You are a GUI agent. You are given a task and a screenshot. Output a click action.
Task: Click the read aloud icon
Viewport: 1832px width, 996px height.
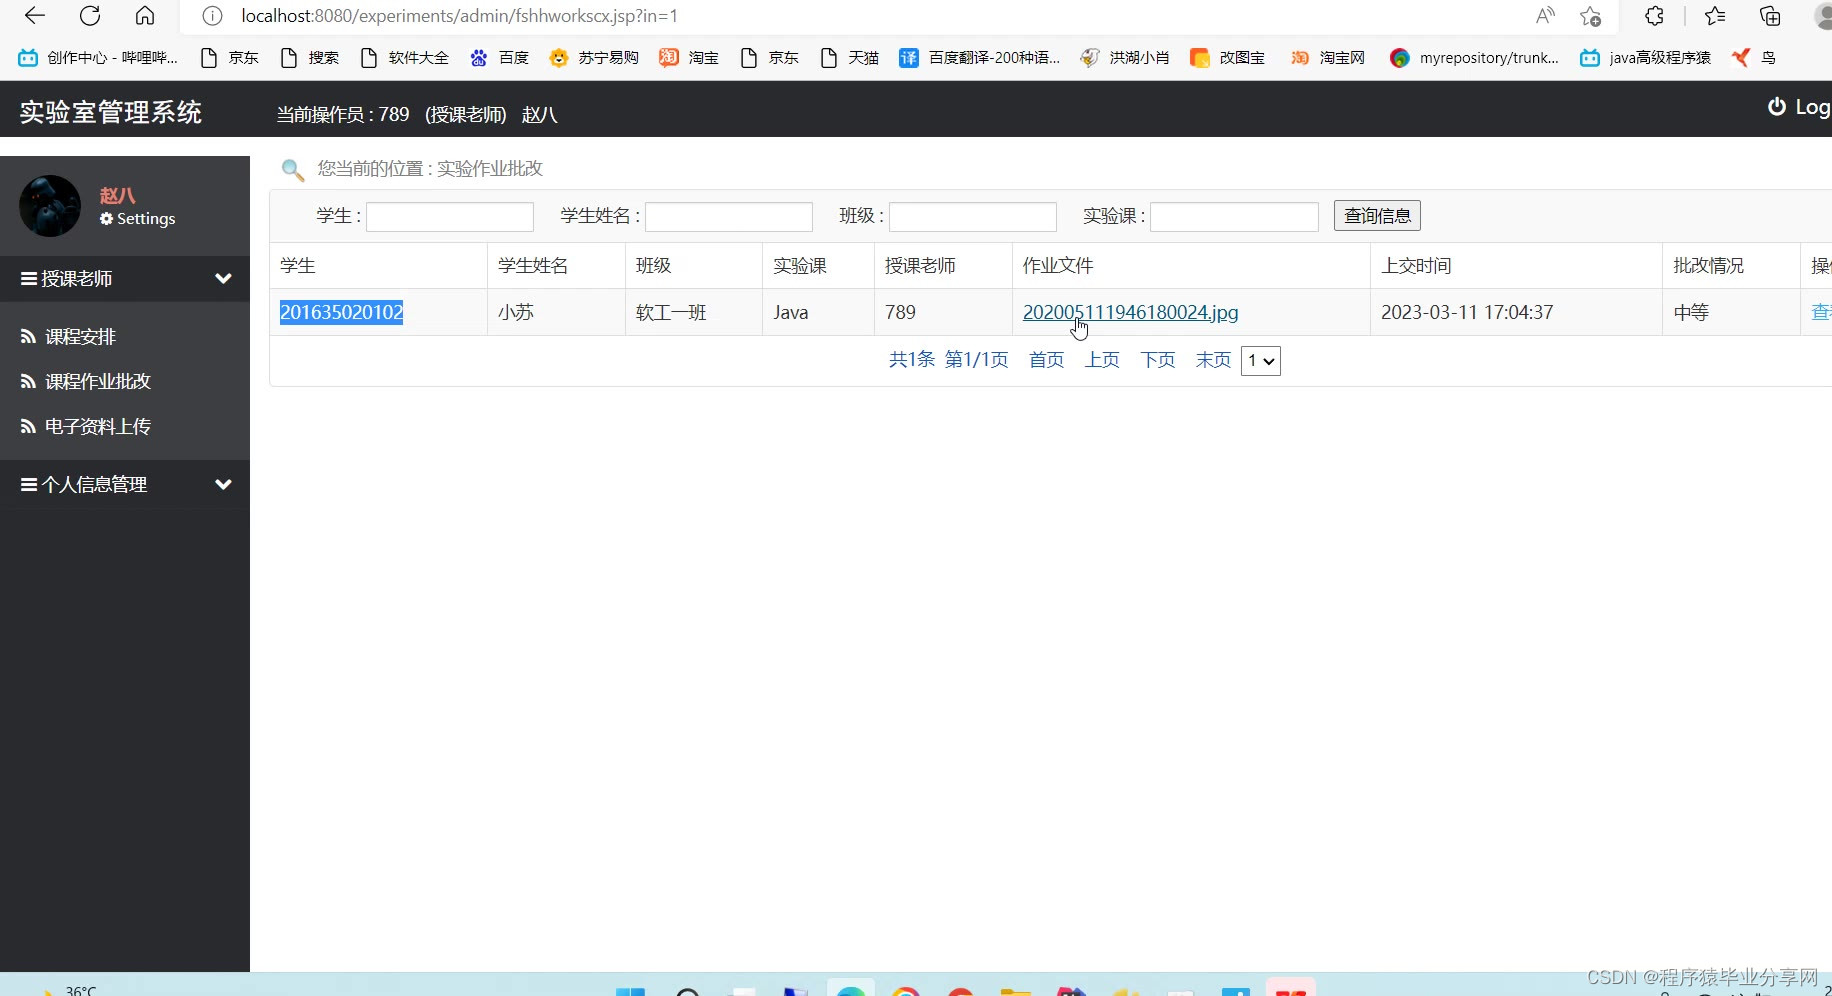click(1545, 16)
